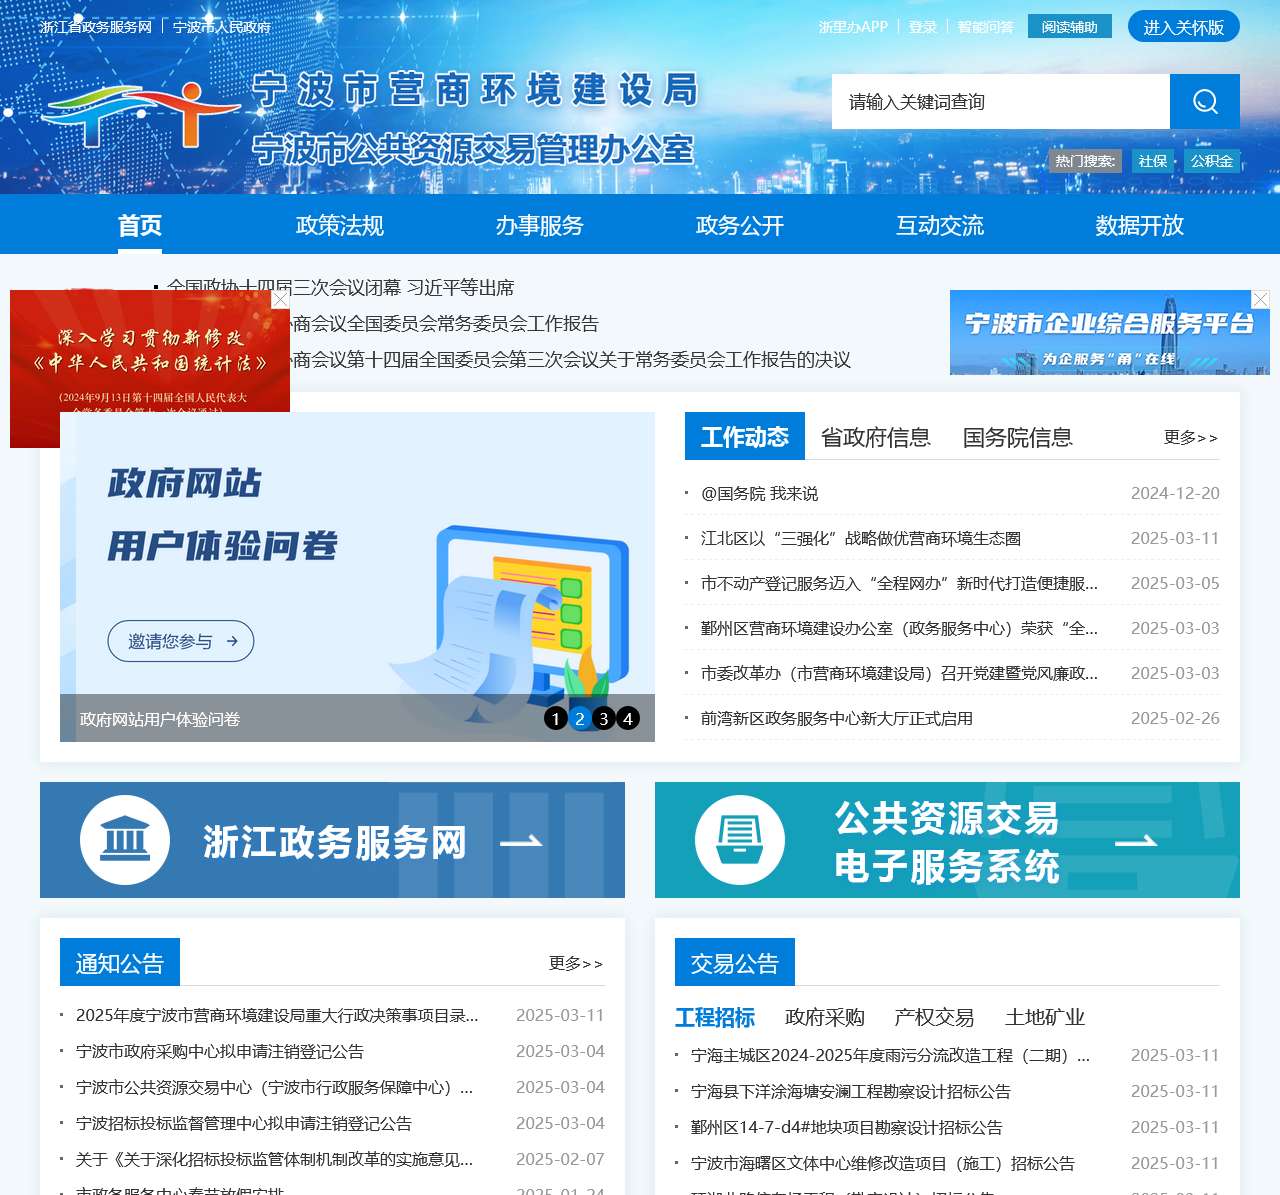Click the 公积金 hot search tag
Image resolution: width=1280 pixels, height=1195 pixels.
click(x=1212, y=161)
